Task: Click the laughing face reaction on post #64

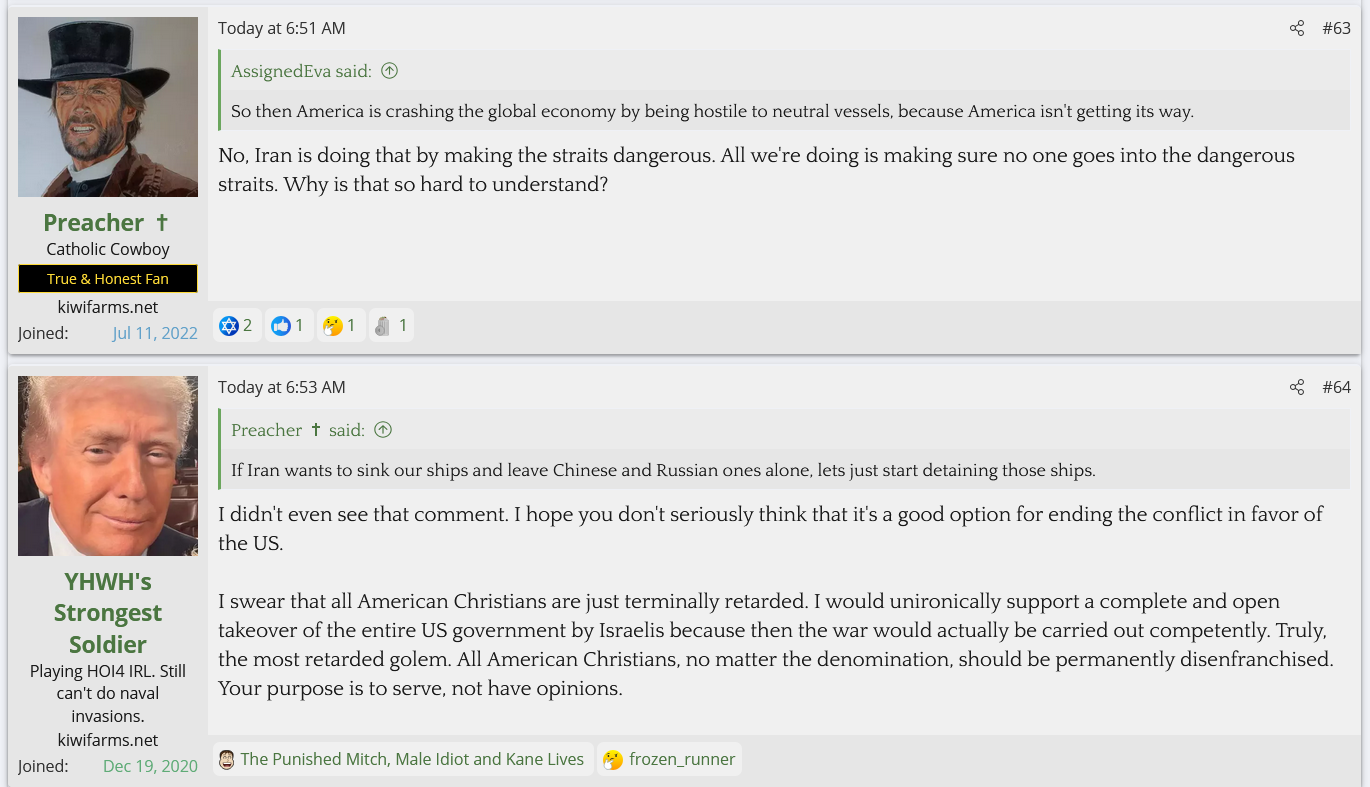Action: (x=227, y=759)
